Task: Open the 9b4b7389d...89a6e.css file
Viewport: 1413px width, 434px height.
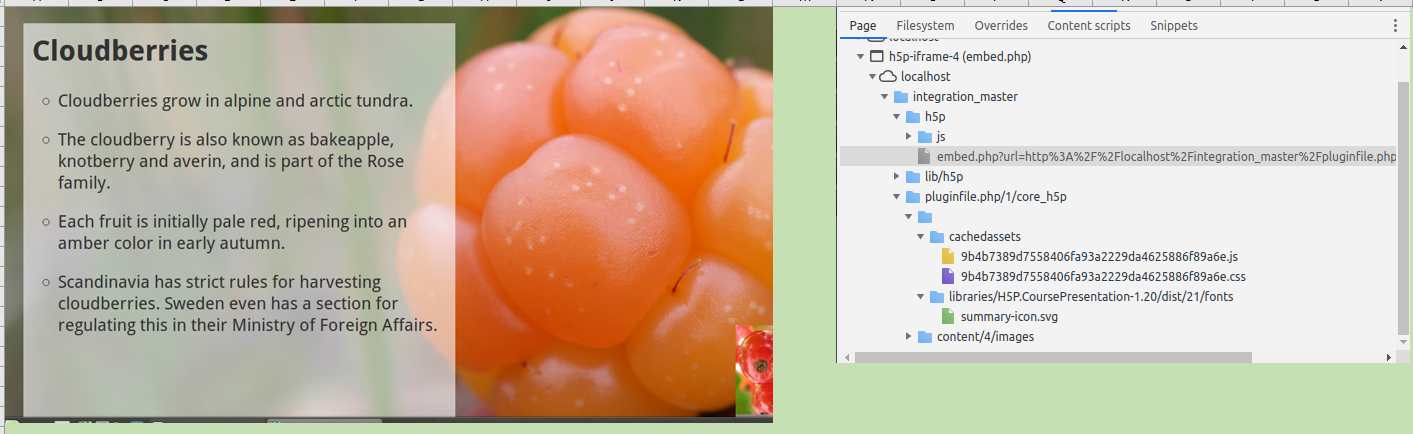Action: tap(1103, 277)
